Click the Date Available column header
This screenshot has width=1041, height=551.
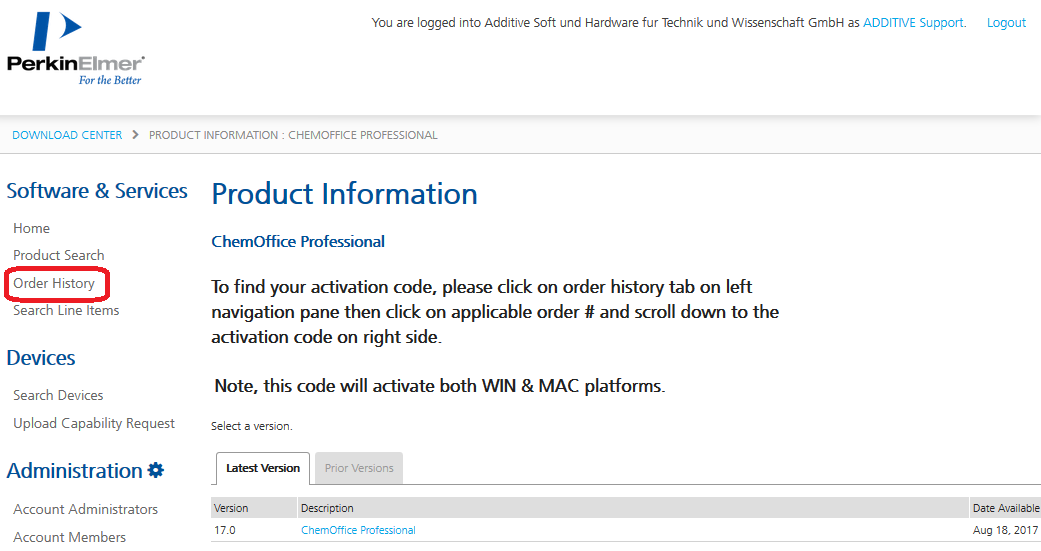tap(1006, 508)
